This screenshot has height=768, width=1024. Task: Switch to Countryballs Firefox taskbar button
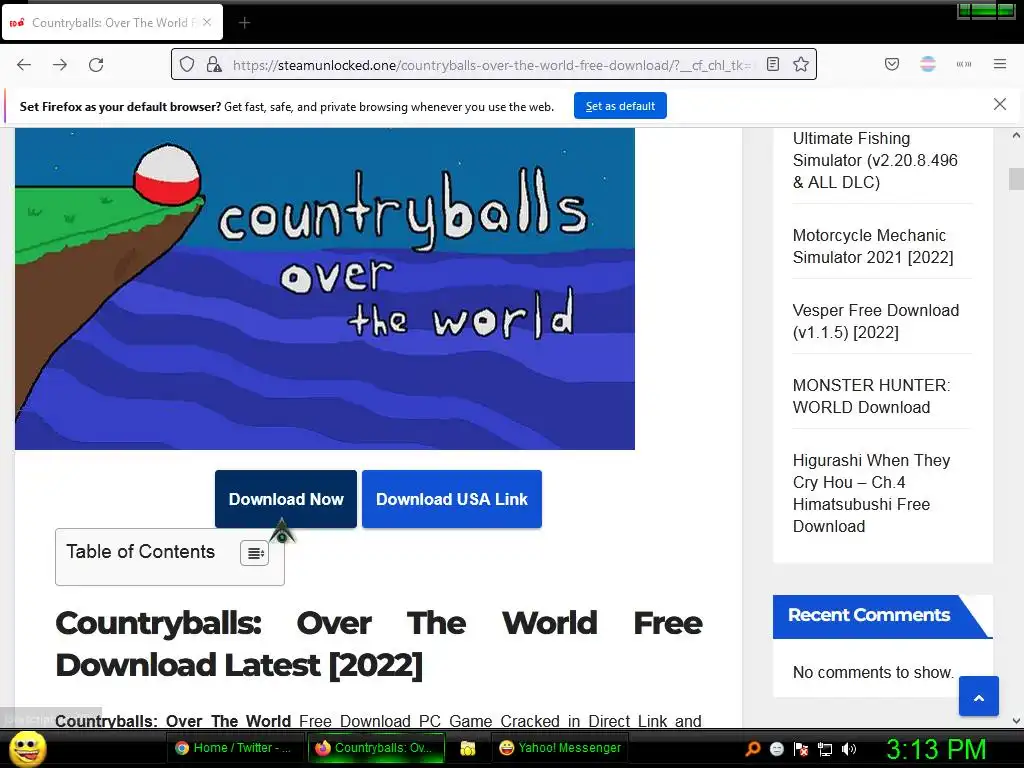click(375, 748)
